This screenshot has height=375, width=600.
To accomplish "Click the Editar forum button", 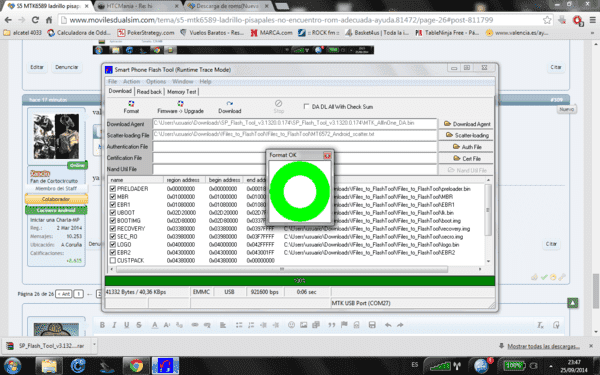I will [37, 67].
